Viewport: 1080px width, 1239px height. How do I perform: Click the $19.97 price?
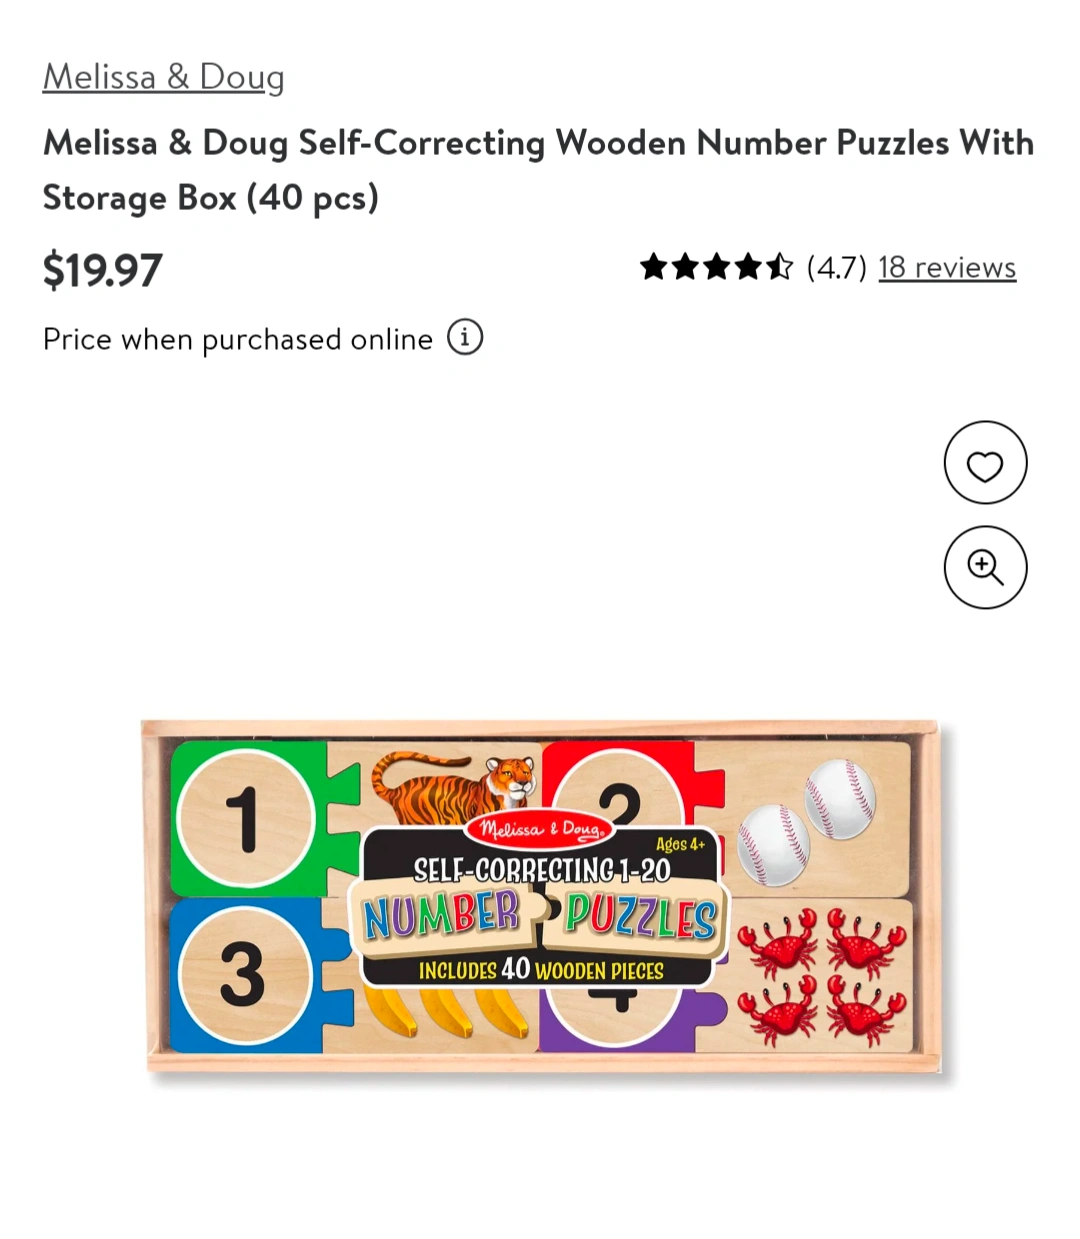click(x=102, y=271)
